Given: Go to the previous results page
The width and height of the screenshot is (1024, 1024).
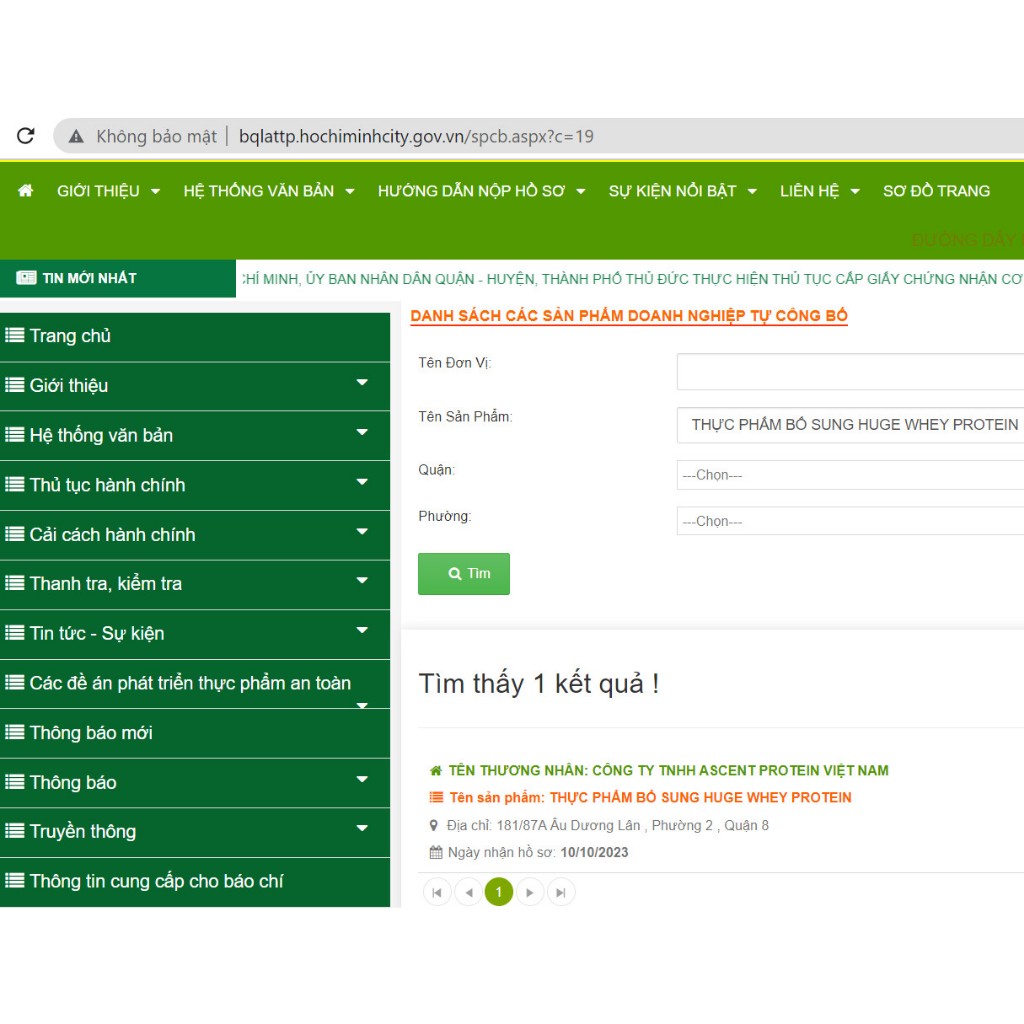Looking at the screenshot, I should (468, 892).
